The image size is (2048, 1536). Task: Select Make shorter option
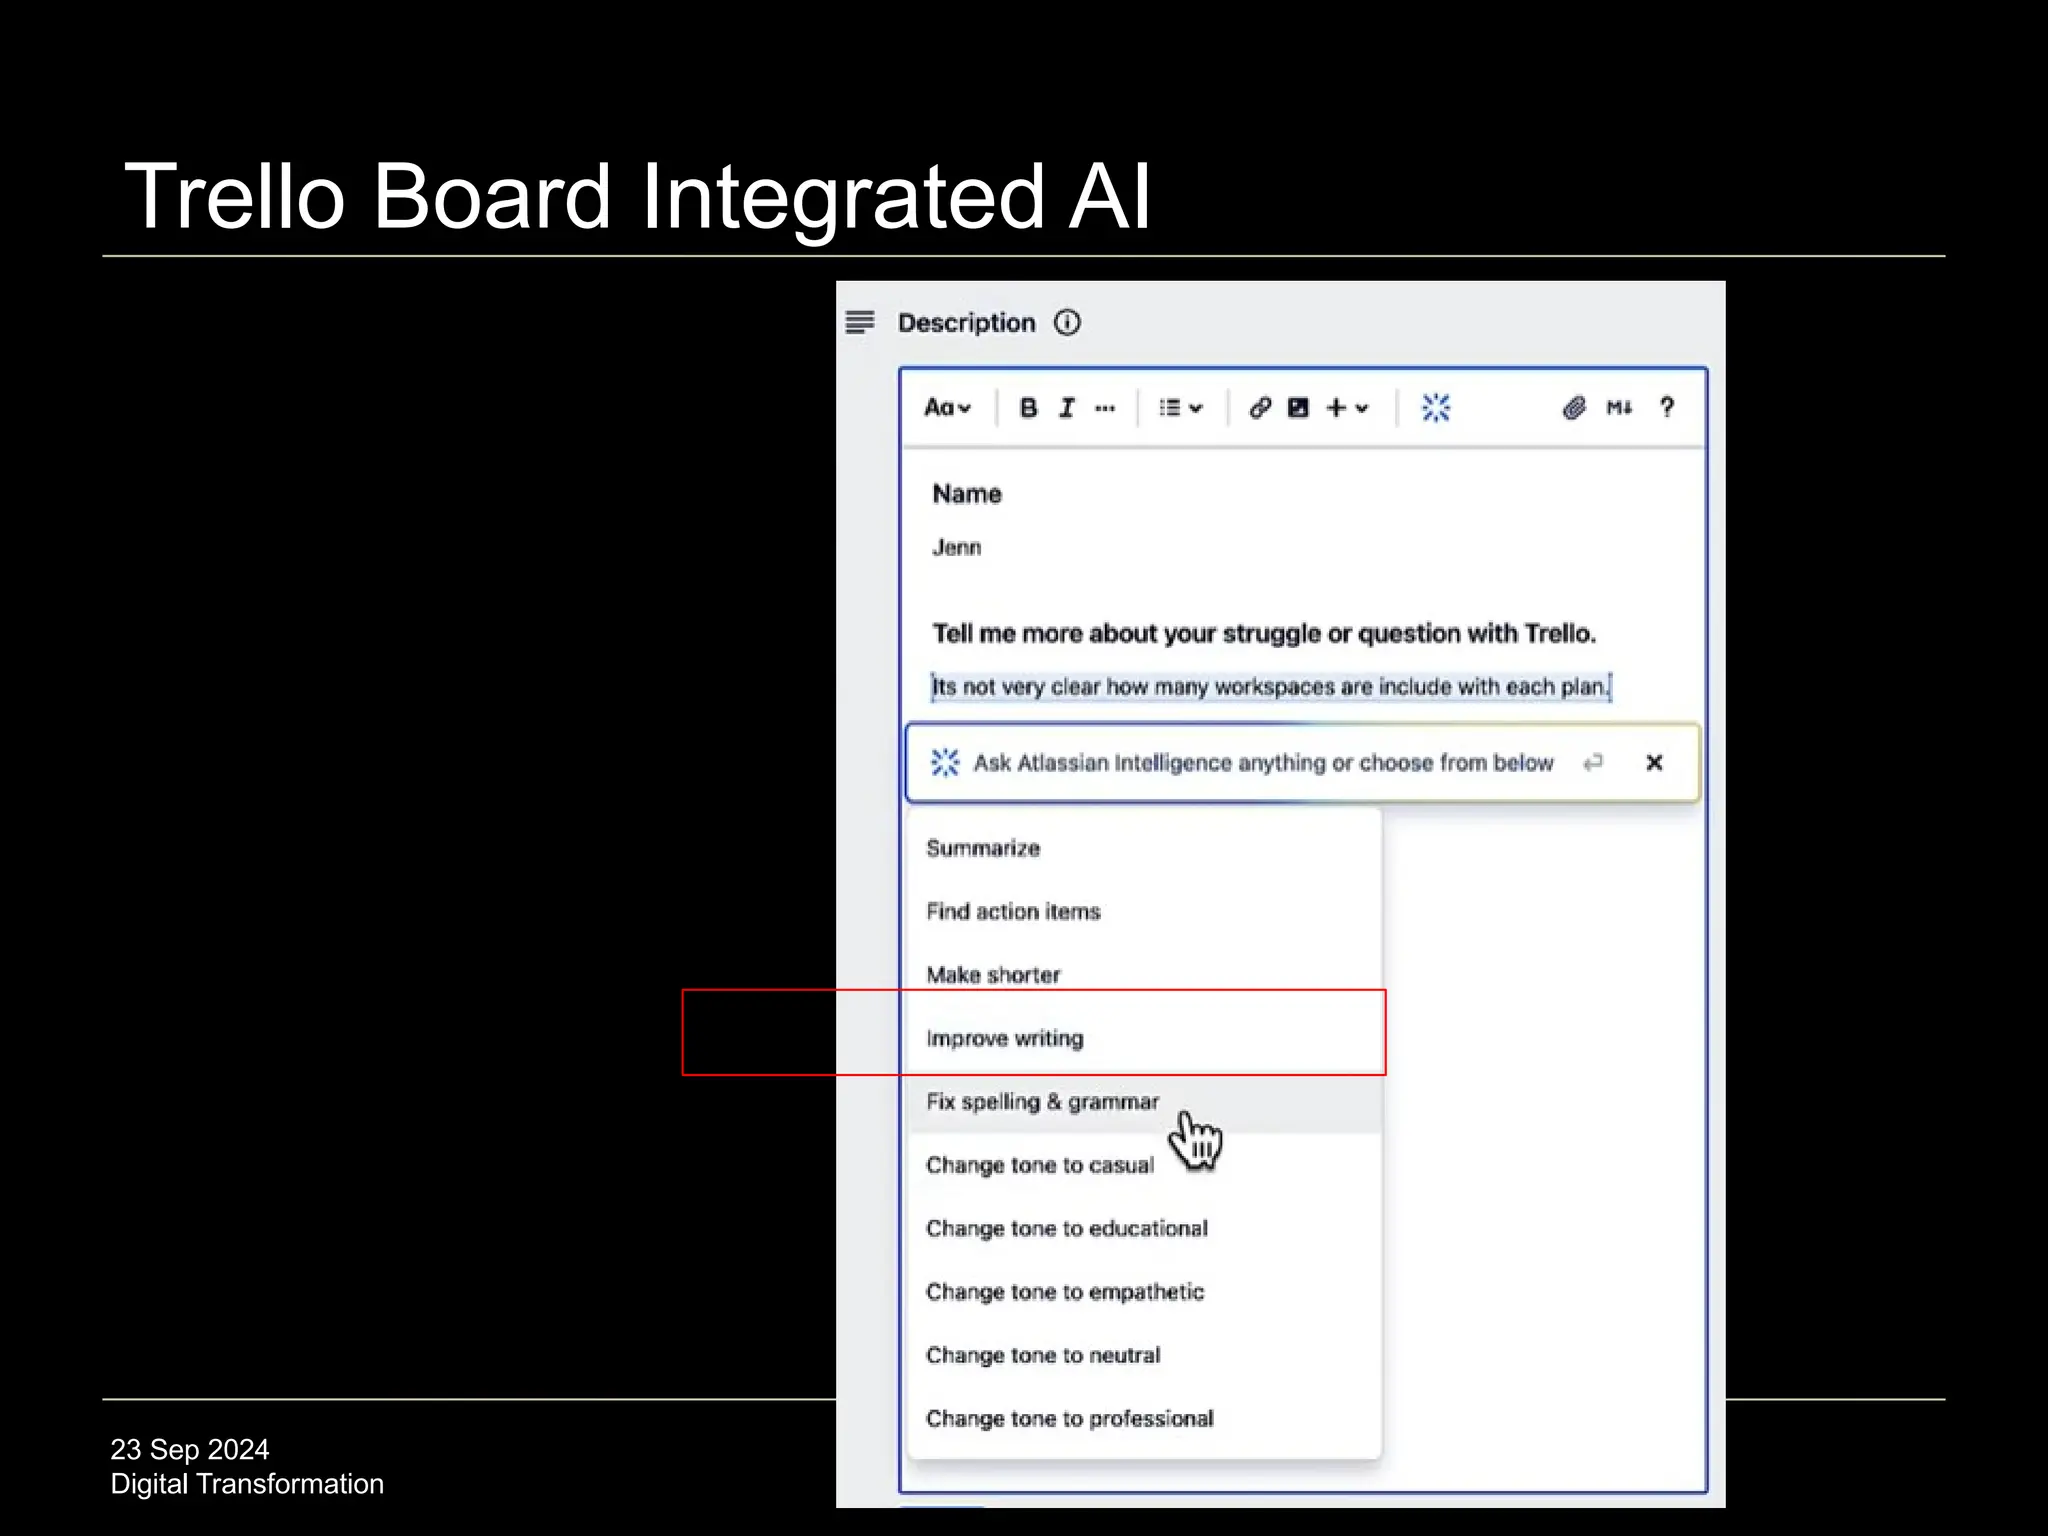point(1144,975)
